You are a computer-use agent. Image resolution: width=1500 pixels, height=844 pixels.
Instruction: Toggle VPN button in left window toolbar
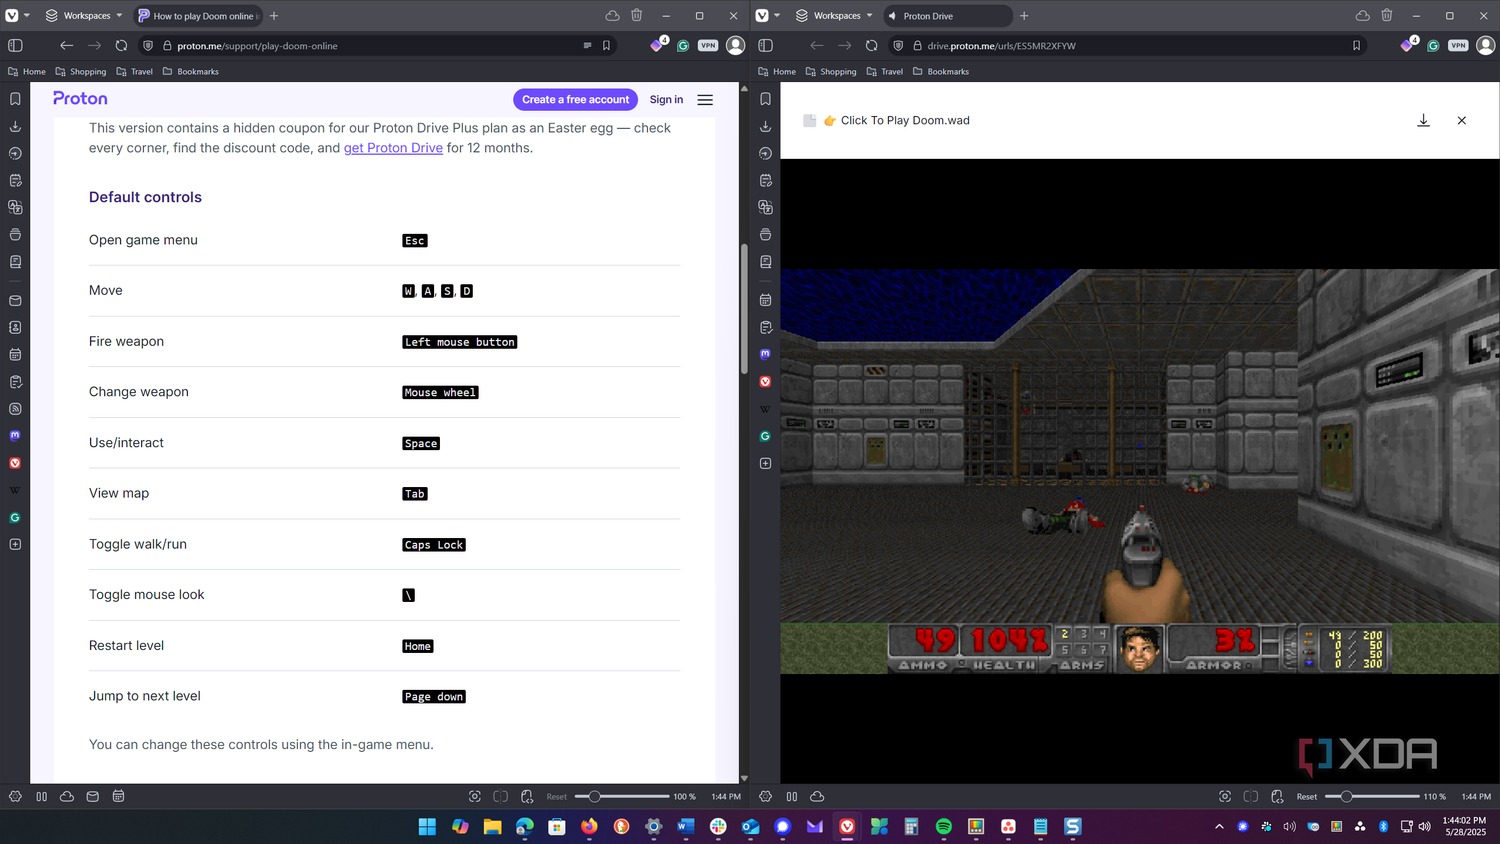[x=708, y=45]
